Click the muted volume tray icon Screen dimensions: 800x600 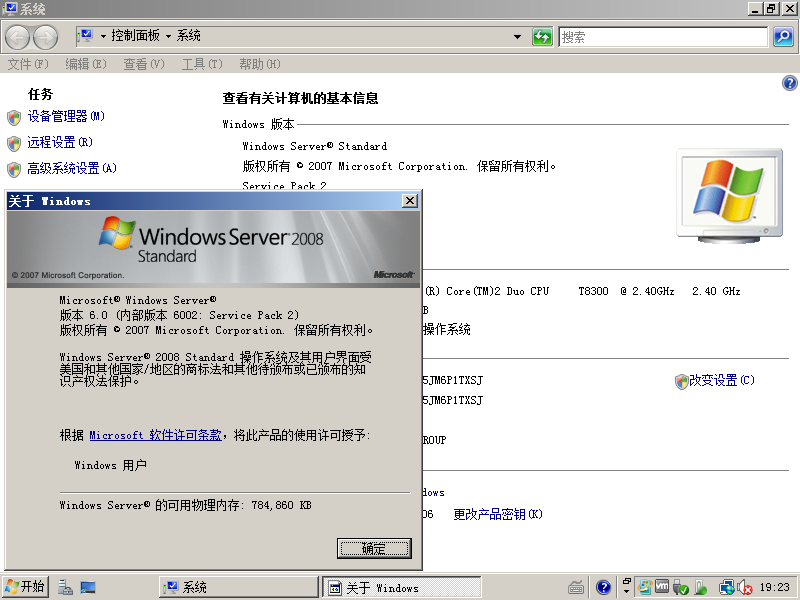(x=745, y=587)
